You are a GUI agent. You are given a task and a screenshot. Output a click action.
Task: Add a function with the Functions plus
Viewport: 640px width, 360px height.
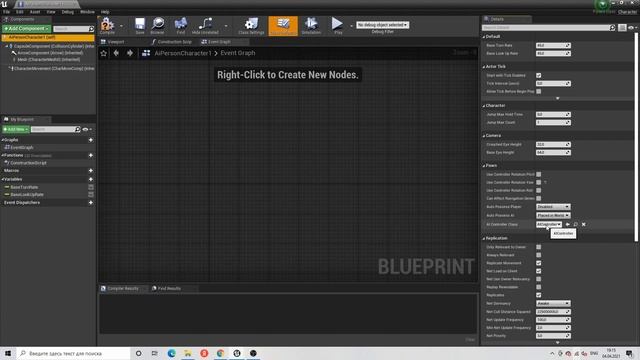[91, 156]
